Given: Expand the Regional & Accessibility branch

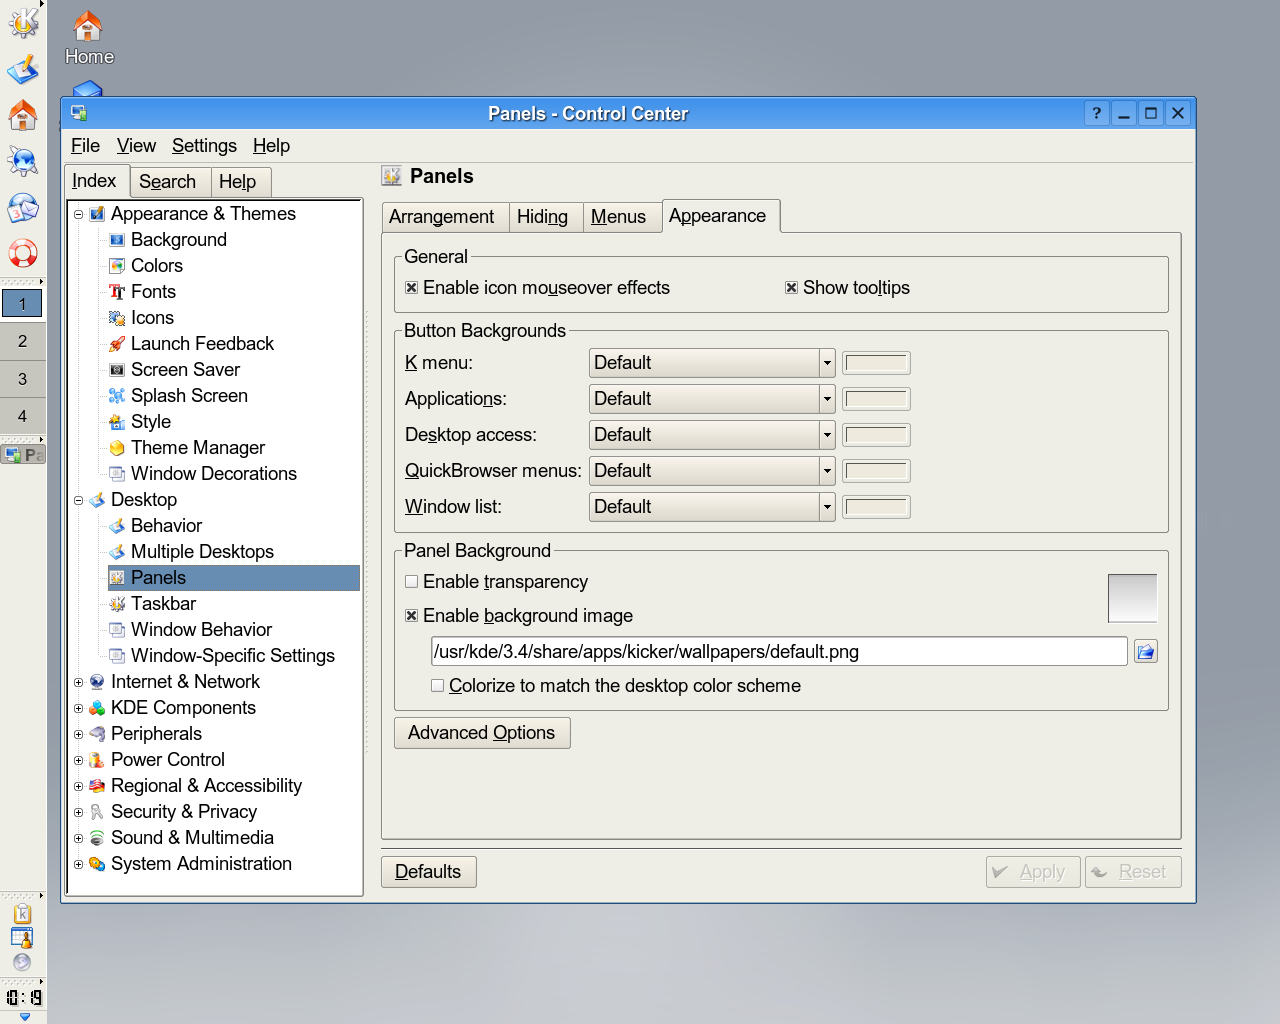Looking at the screenshot, I should (78, 786).
